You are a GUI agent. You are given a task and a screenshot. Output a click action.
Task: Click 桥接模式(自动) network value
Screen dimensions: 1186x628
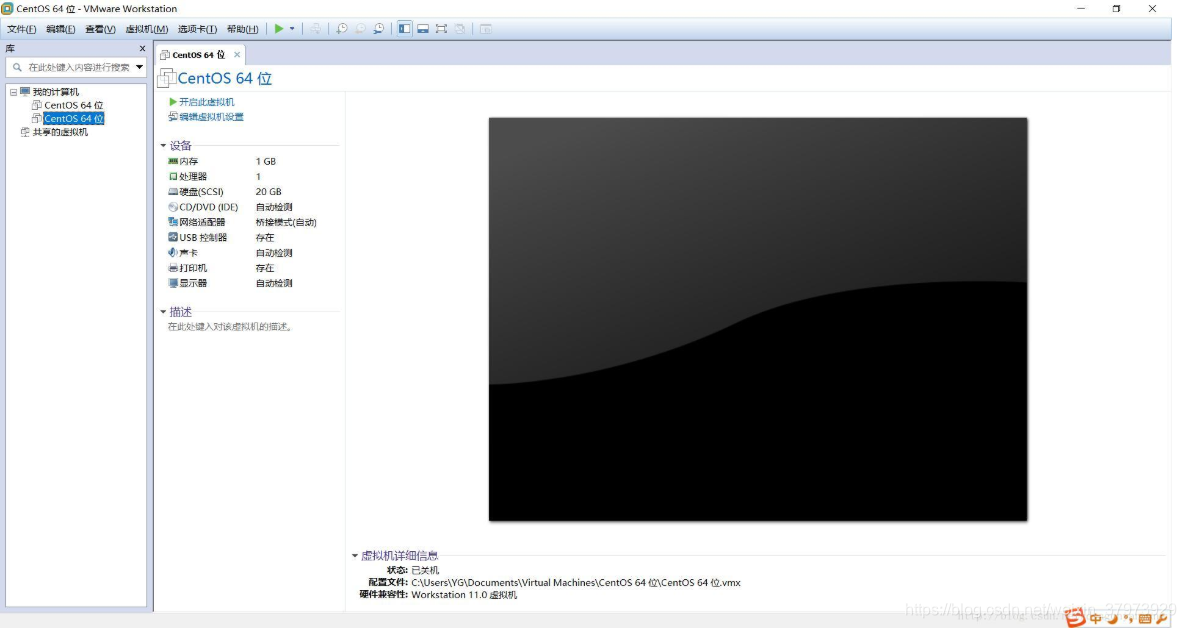pos(286,222)
